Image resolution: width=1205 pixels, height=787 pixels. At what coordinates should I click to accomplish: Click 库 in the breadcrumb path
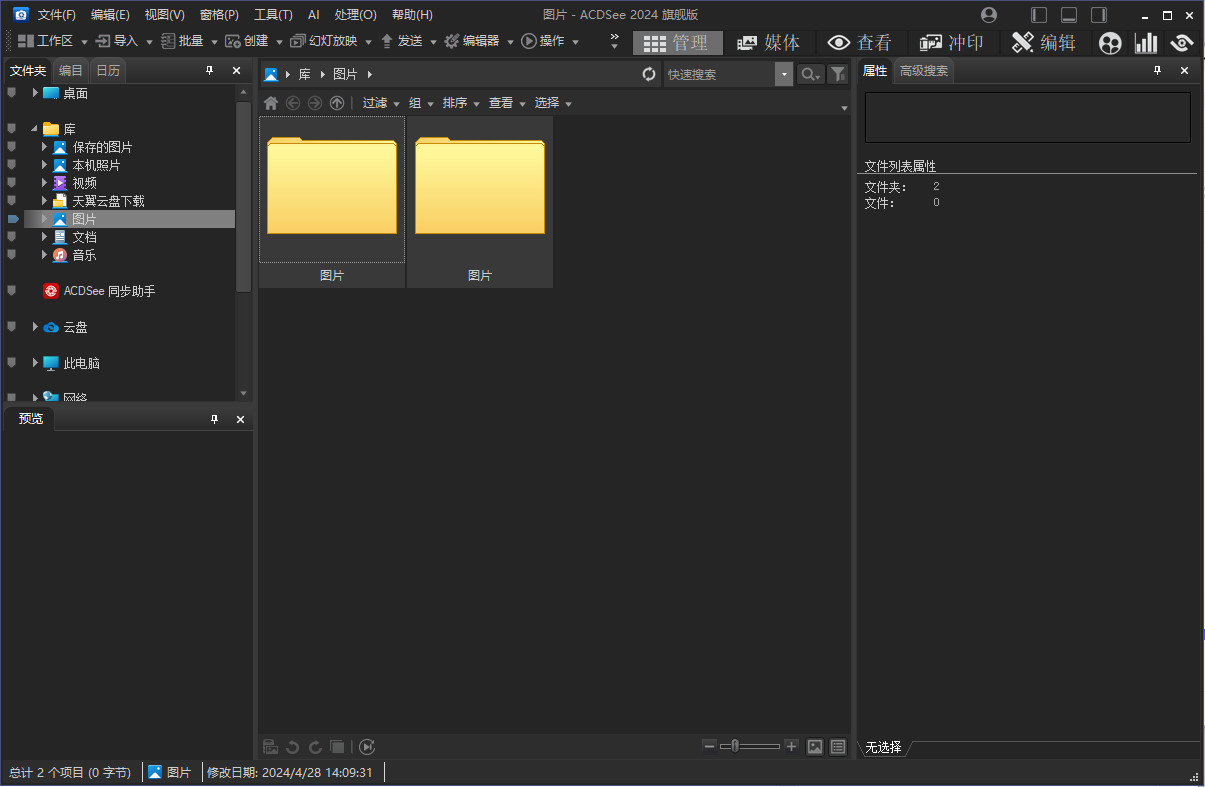(x=305, y=74)
